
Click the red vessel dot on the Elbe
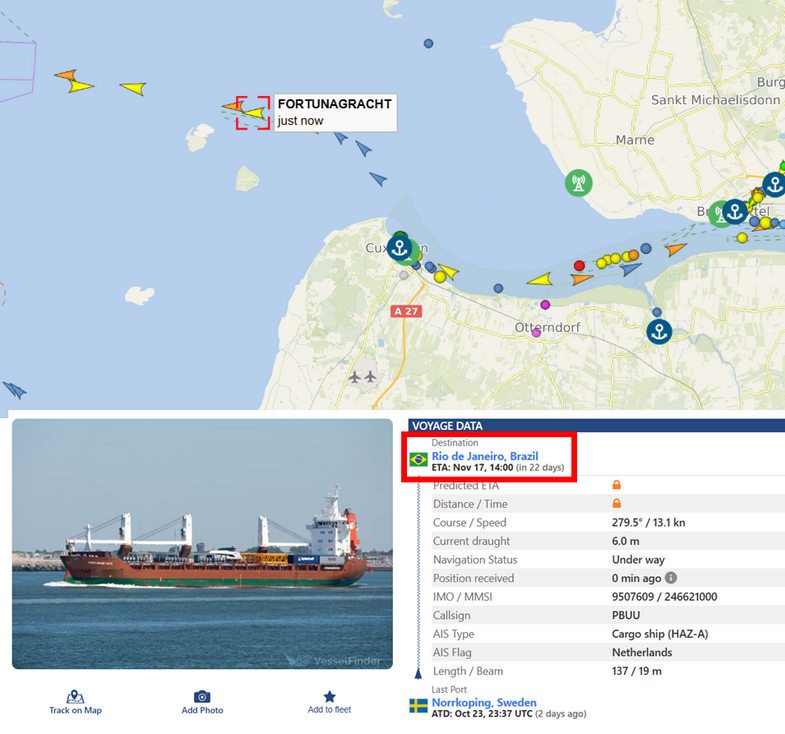coord(579,265)
